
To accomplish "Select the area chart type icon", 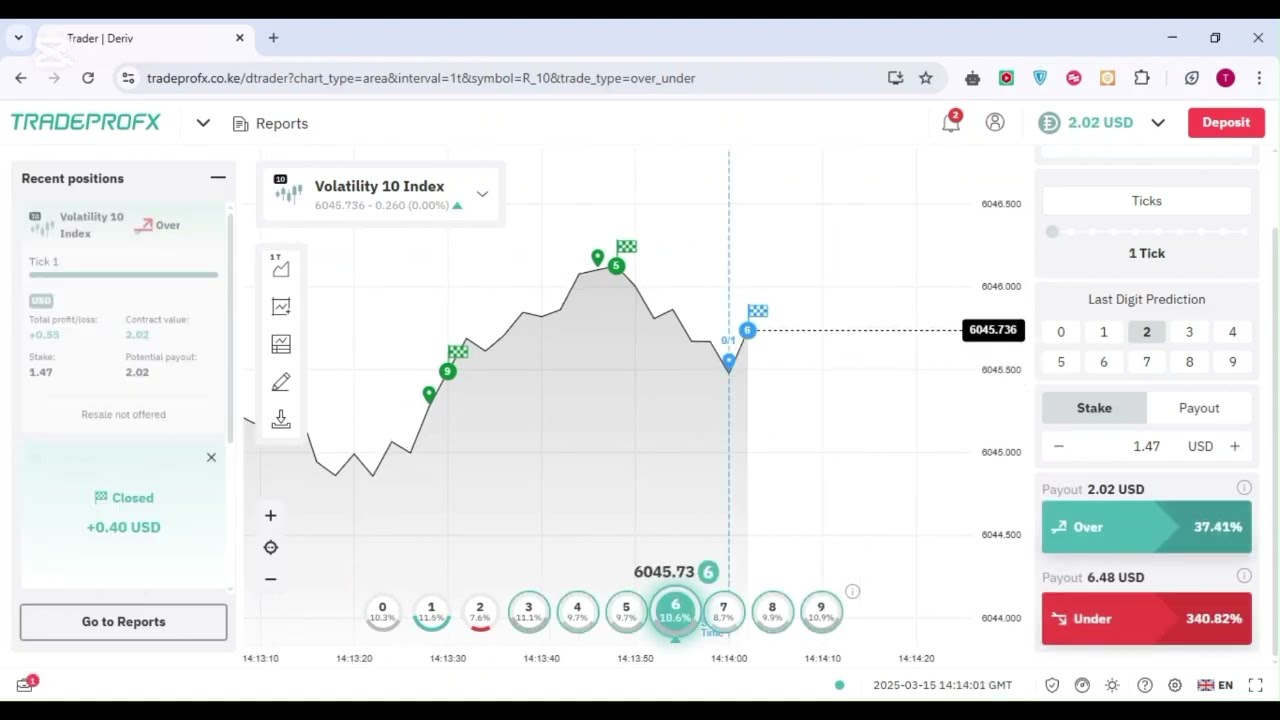I will [281, 267].
